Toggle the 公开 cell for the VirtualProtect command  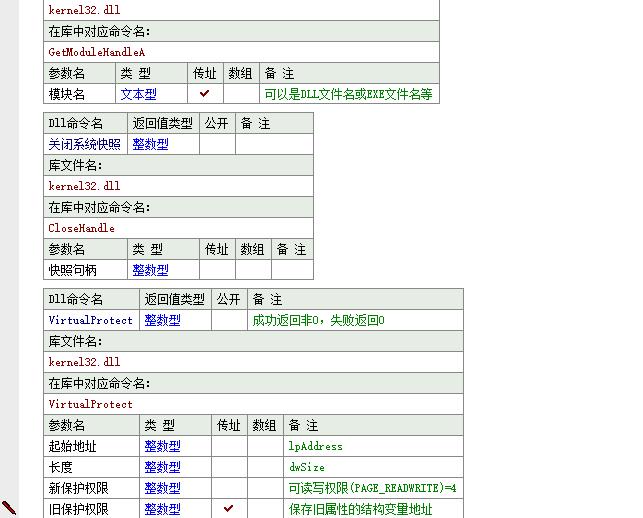coord(229,320)
